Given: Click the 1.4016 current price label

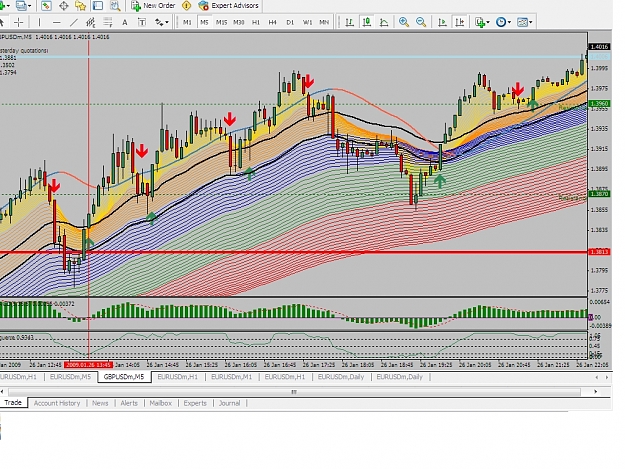Looking at the screenshot, I should 599,47.
